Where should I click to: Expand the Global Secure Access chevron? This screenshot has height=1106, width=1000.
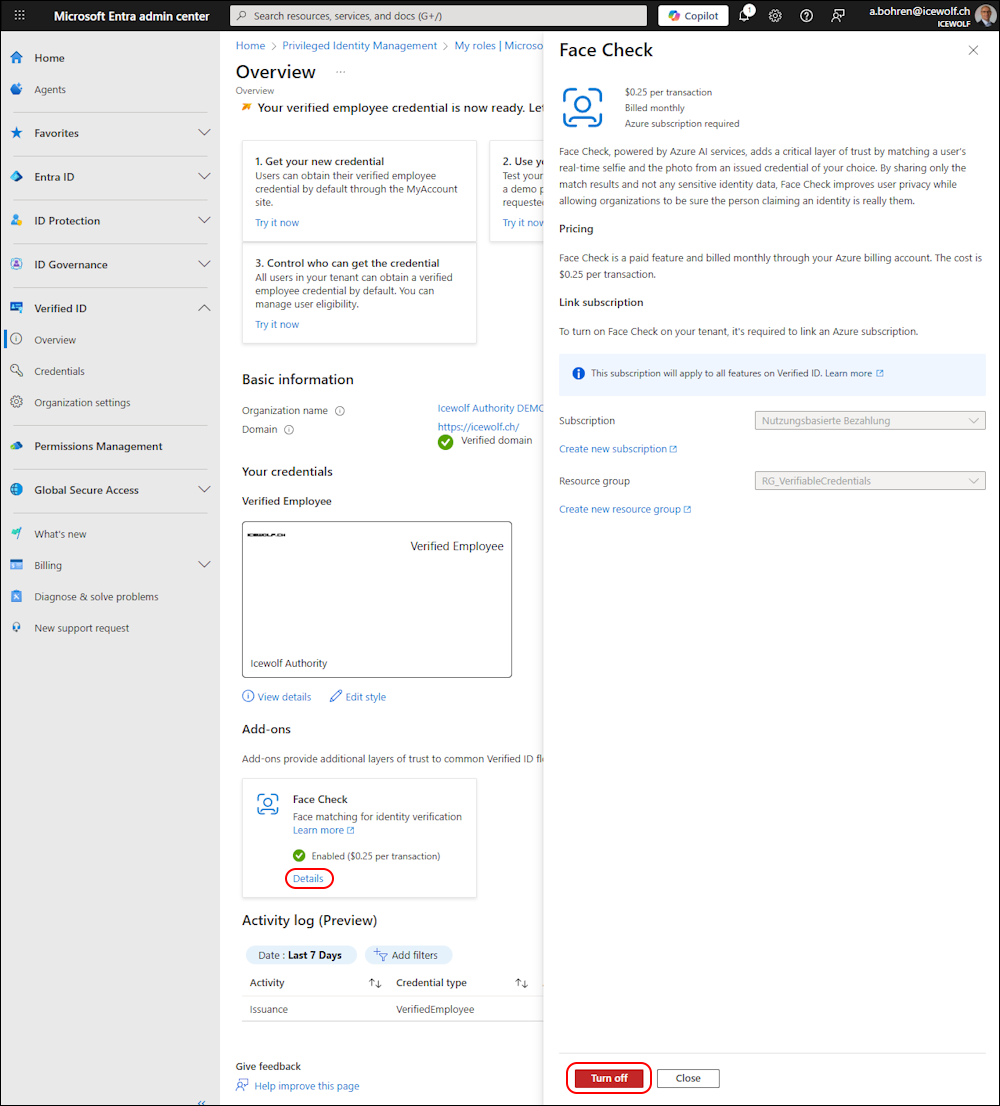(x=205, y=490)
